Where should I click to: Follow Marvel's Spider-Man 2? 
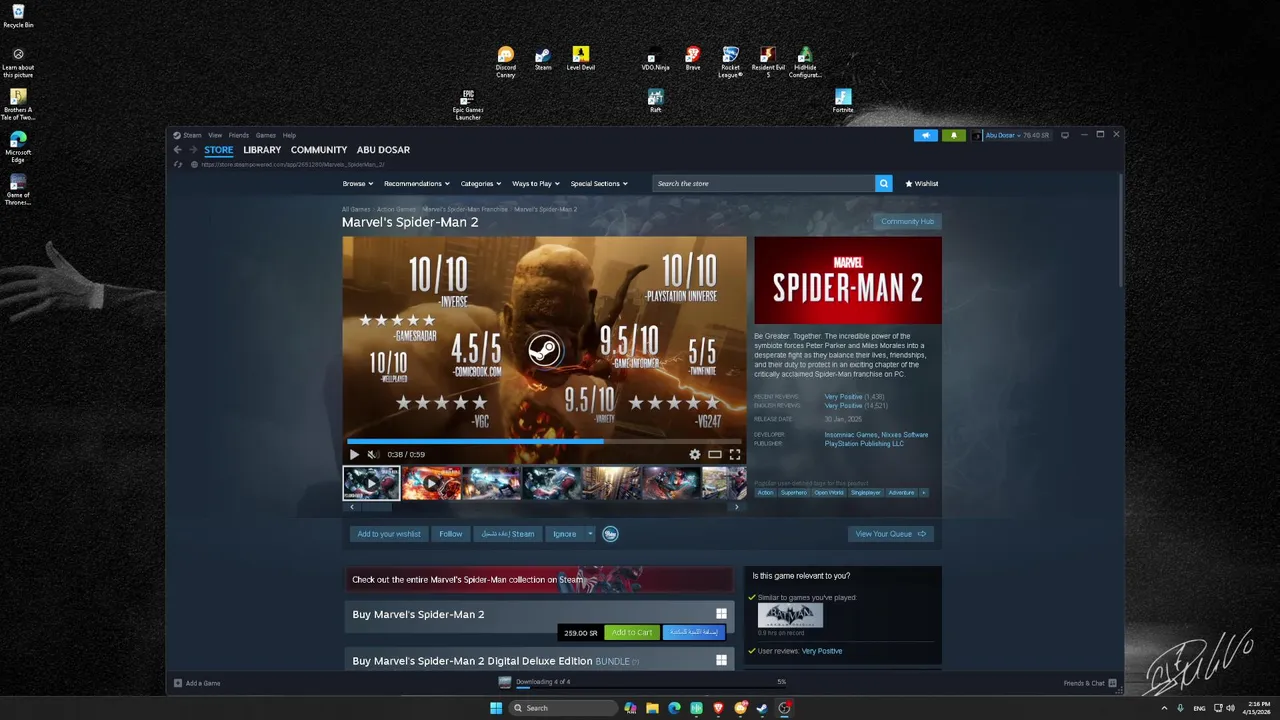(x=451, y=534)
